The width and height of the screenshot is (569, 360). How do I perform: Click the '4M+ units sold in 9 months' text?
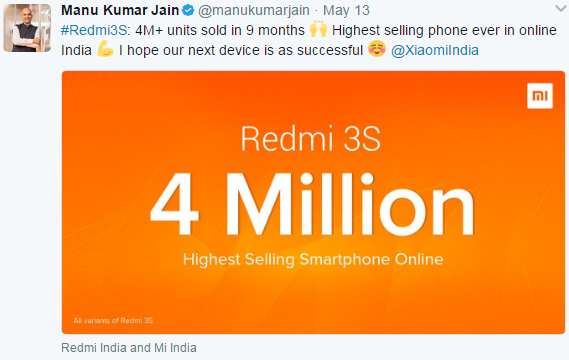click(220, 30)
